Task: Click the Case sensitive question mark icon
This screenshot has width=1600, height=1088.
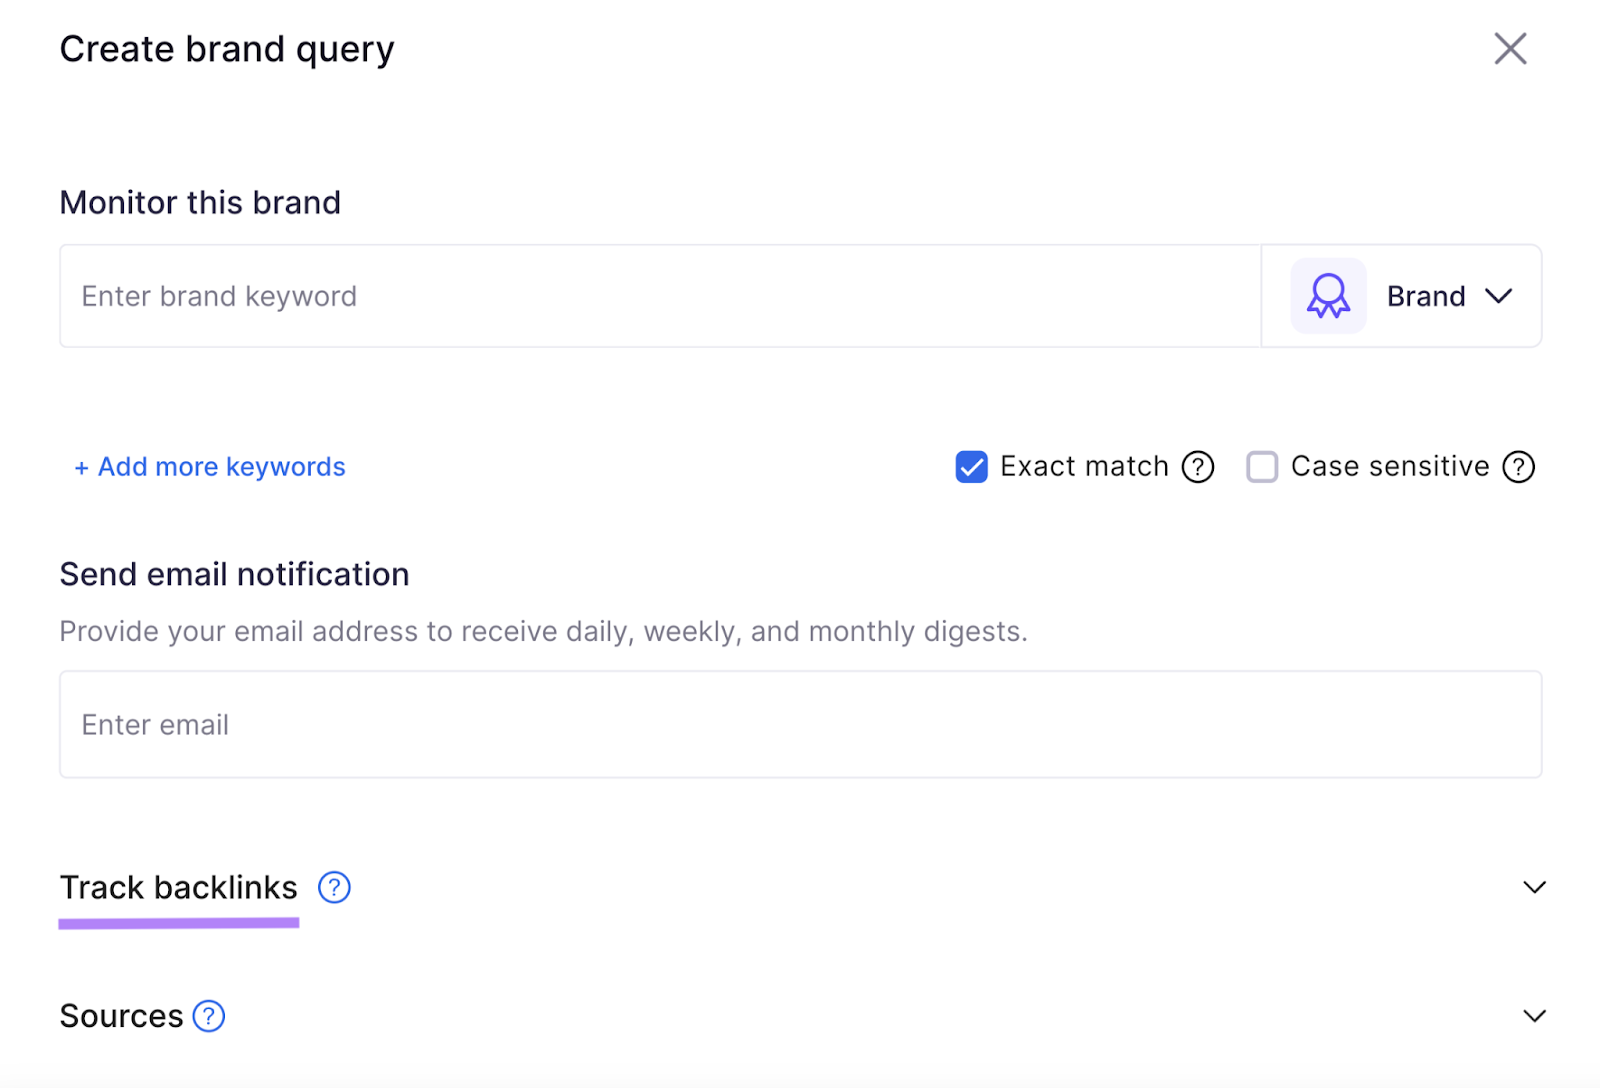Action: click(1518, 466)
